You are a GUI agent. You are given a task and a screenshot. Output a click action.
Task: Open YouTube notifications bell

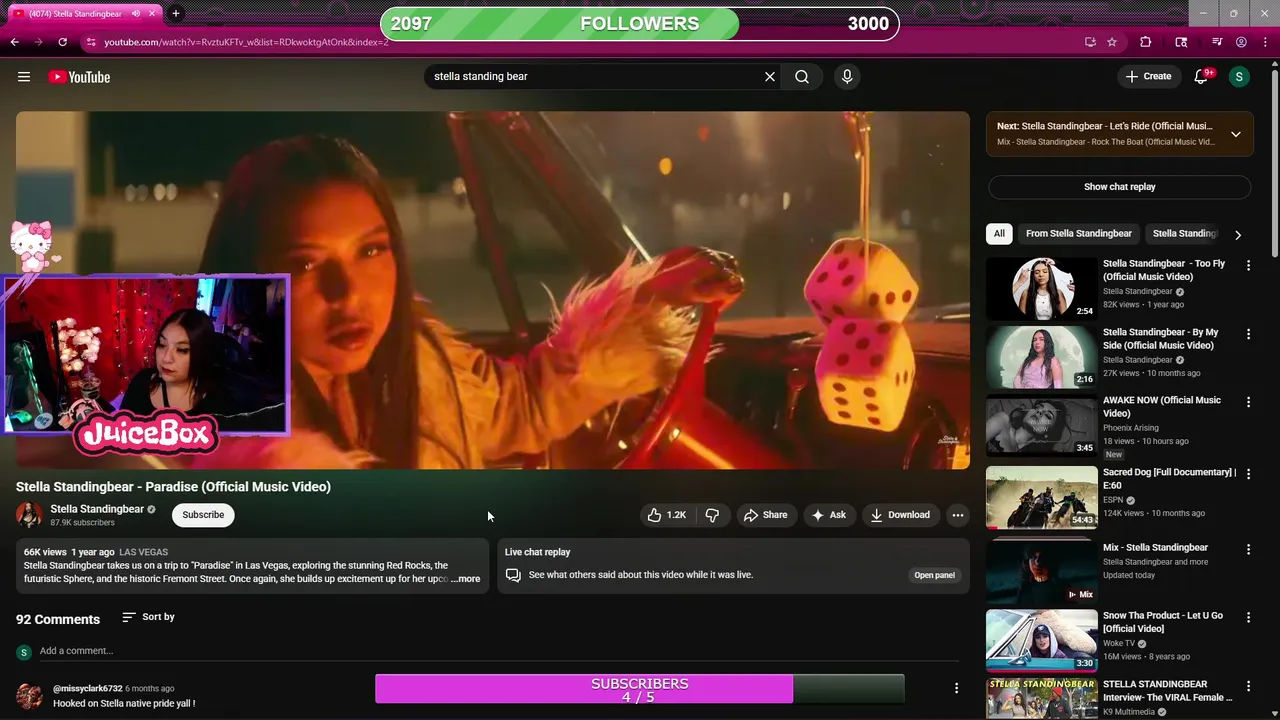pyautogui.click(x=1202, y=76)
